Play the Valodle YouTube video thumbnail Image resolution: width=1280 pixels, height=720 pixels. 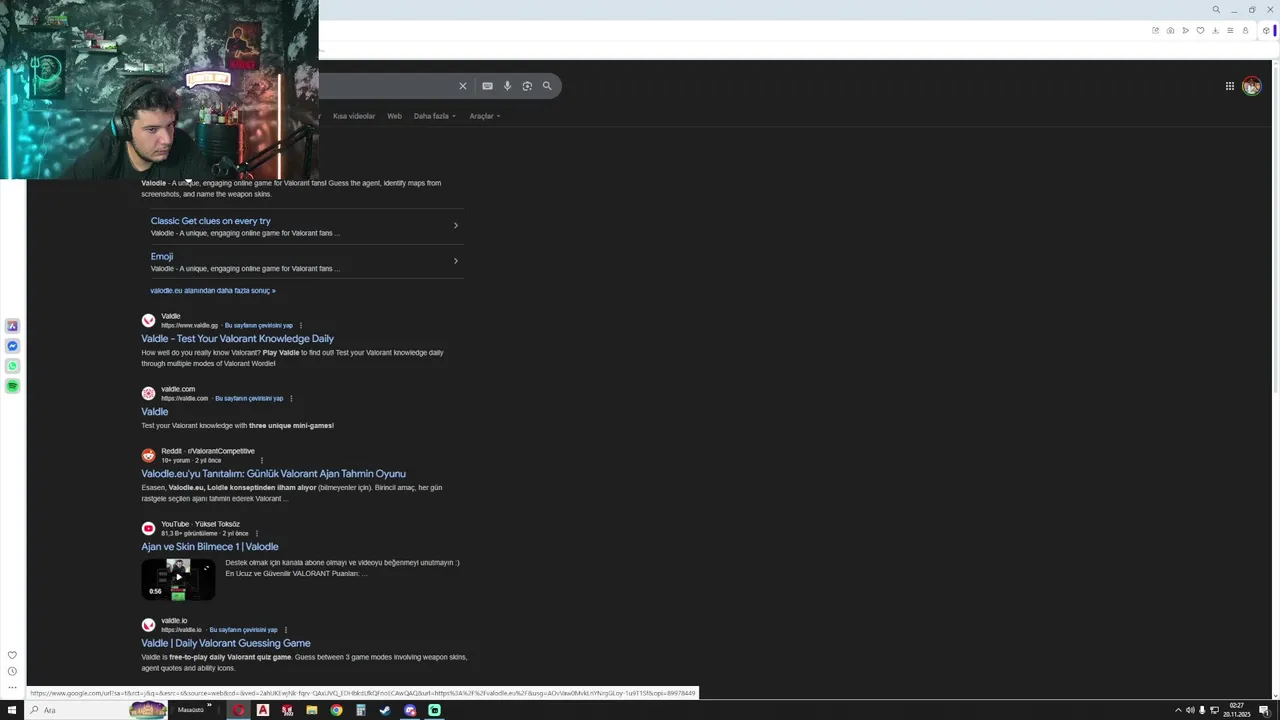pos(178,579)
